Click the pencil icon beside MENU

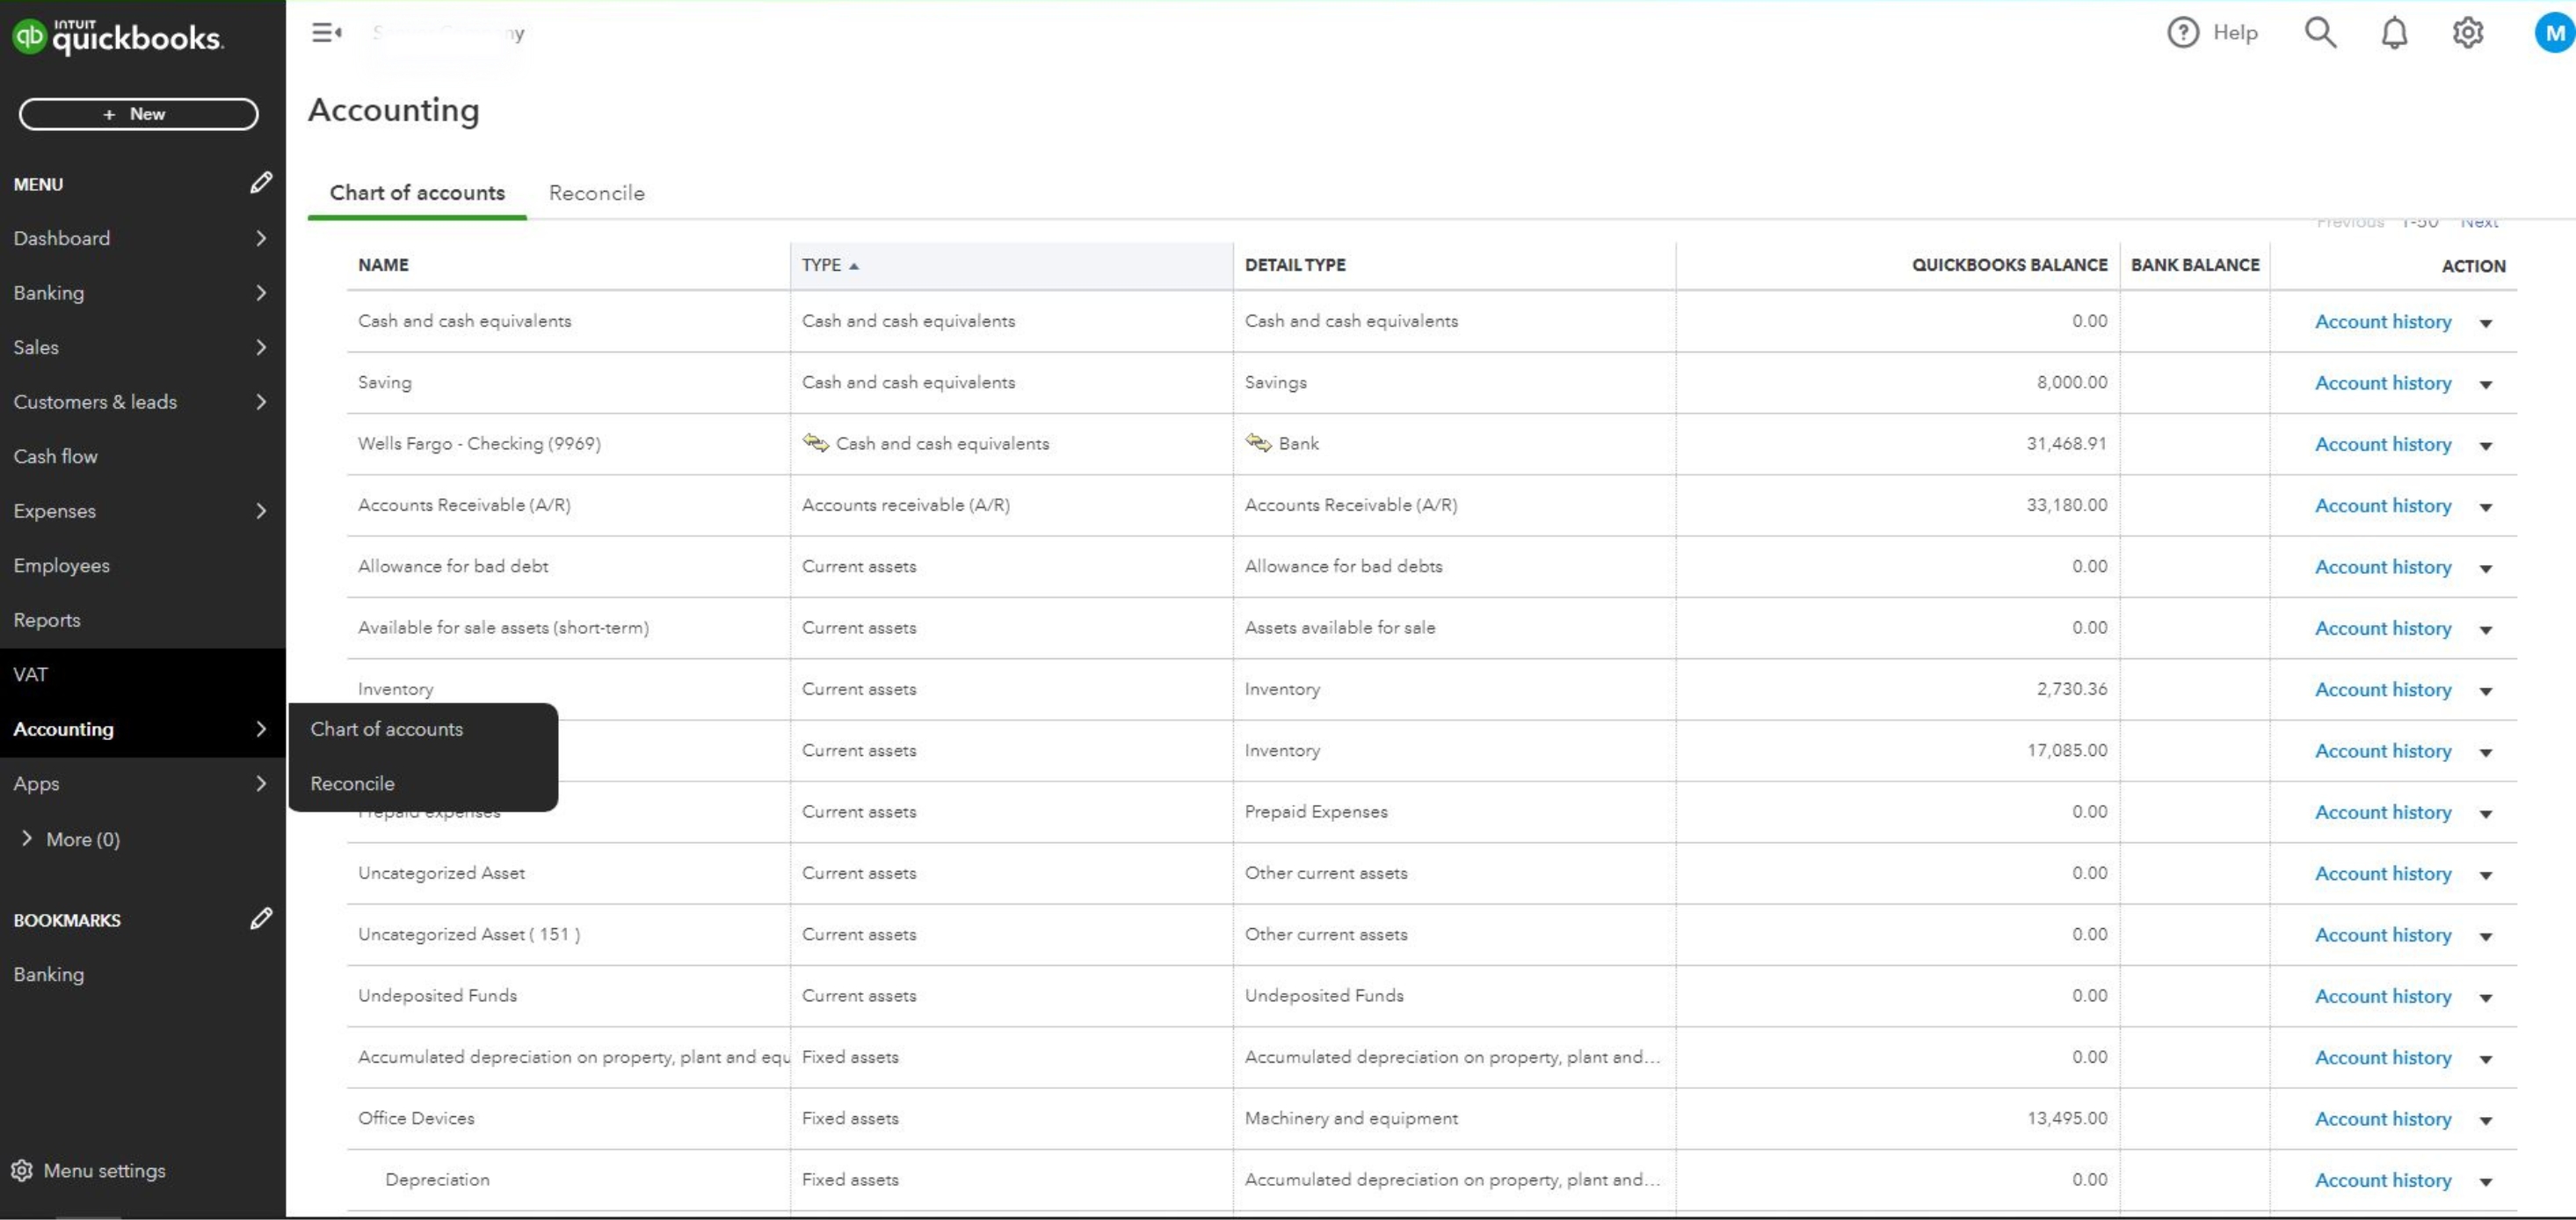[261, 183]
